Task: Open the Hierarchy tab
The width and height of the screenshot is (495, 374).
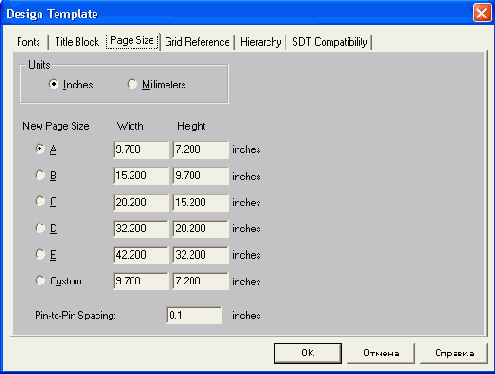Action: coord(260,42)
